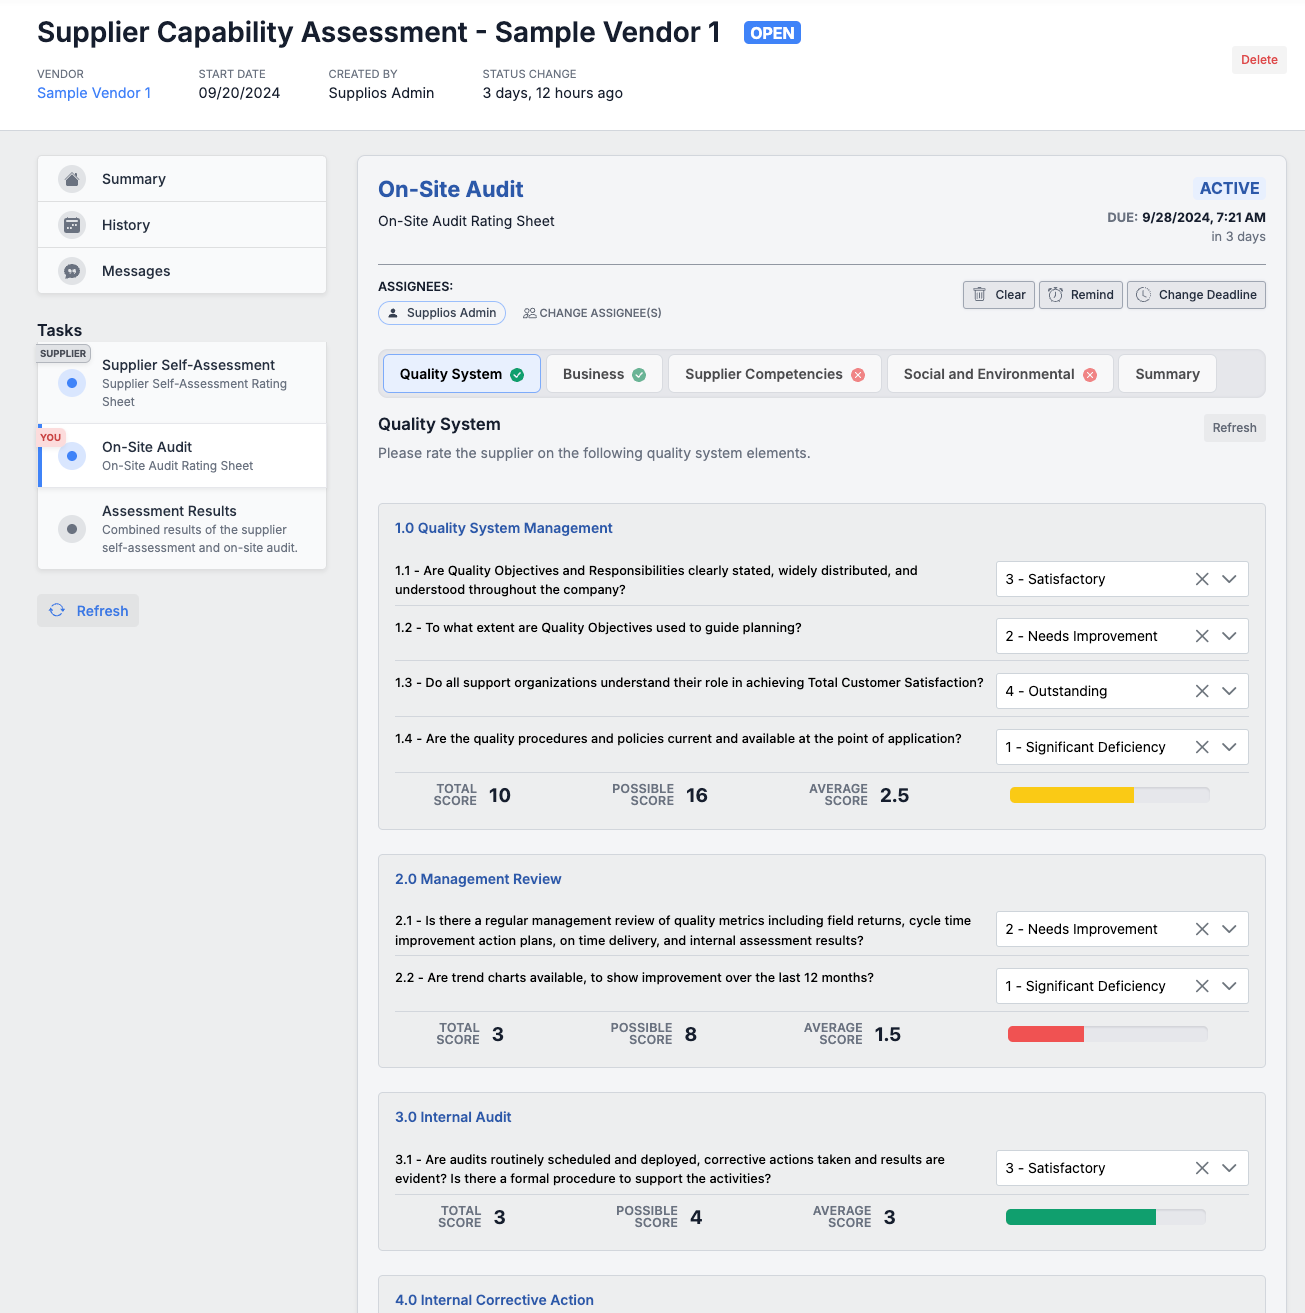Viewport: 1305px width, 1313px height.
Task: Click green check icon on Quality System tab
Action: click(517, 375)
